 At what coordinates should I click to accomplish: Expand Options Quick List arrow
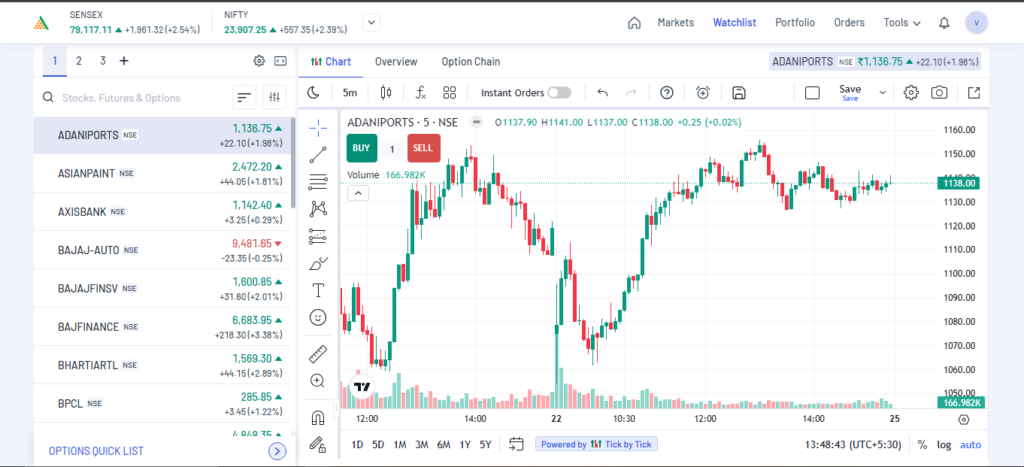click(x=278, y=451)
